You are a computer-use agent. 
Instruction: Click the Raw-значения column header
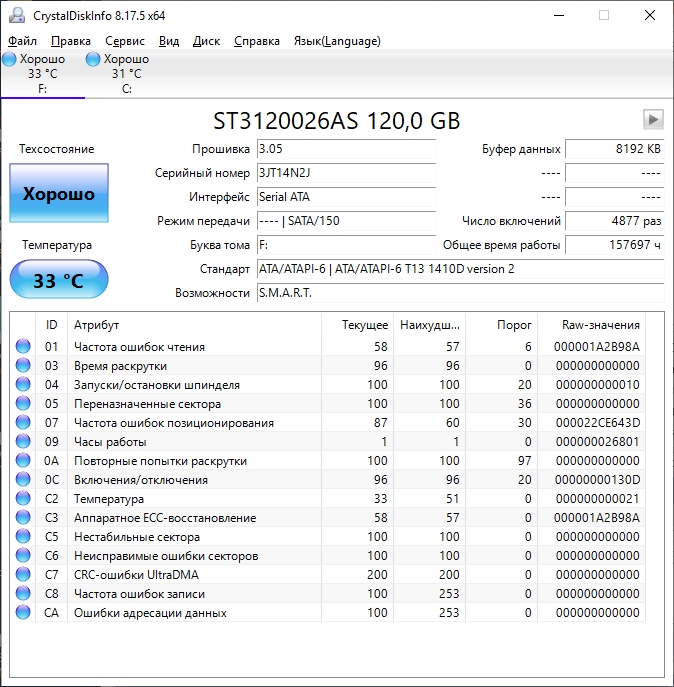[x=592, y=325]
